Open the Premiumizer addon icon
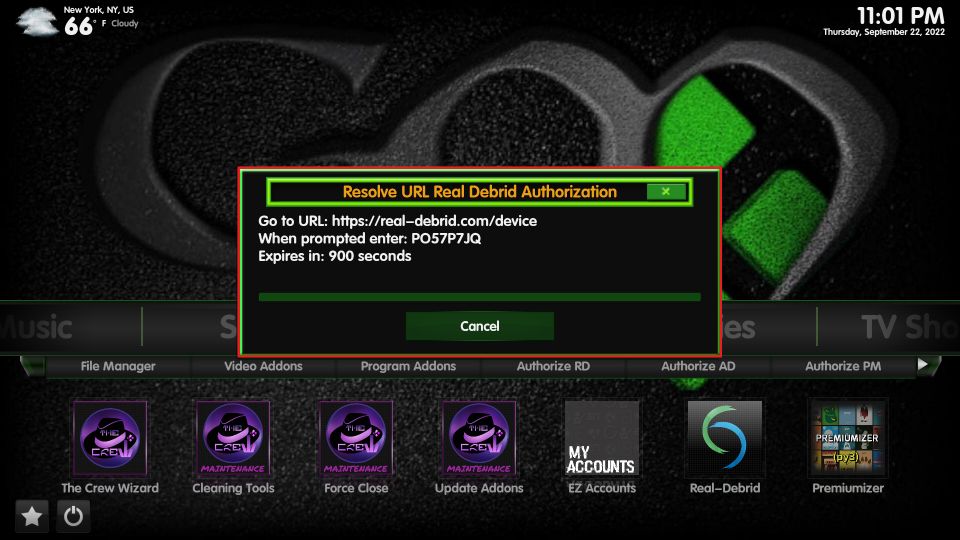960x540 pixels. [848, 438]
